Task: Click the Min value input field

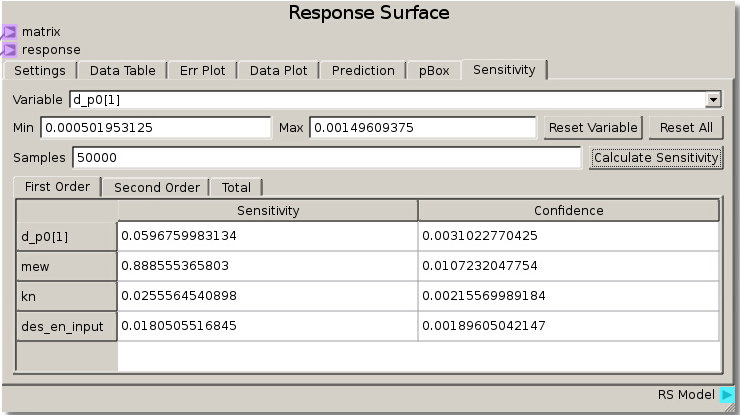Action: point(155,128)
